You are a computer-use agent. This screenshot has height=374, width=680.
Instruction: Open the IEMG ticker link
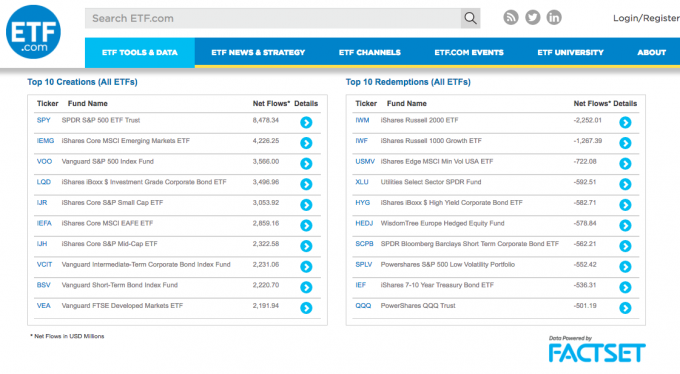[45, 141]
